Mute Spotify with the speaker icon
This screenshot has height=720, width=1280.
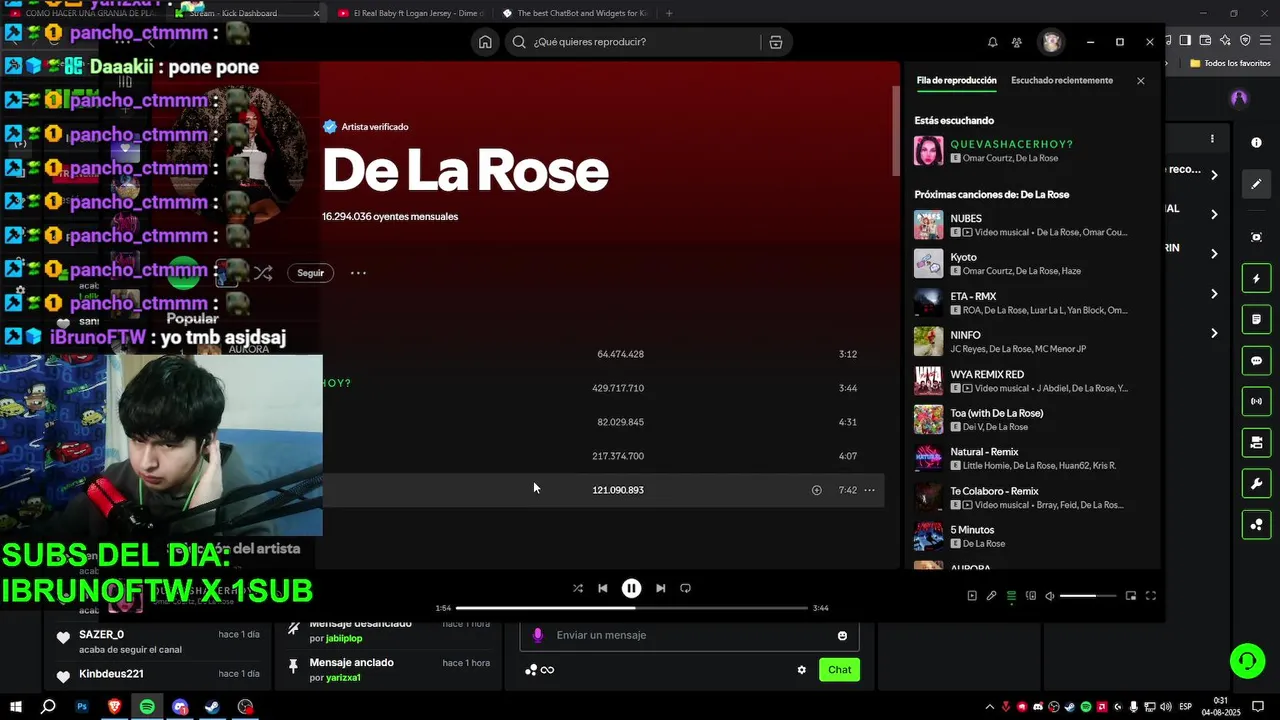point(1050,596)
